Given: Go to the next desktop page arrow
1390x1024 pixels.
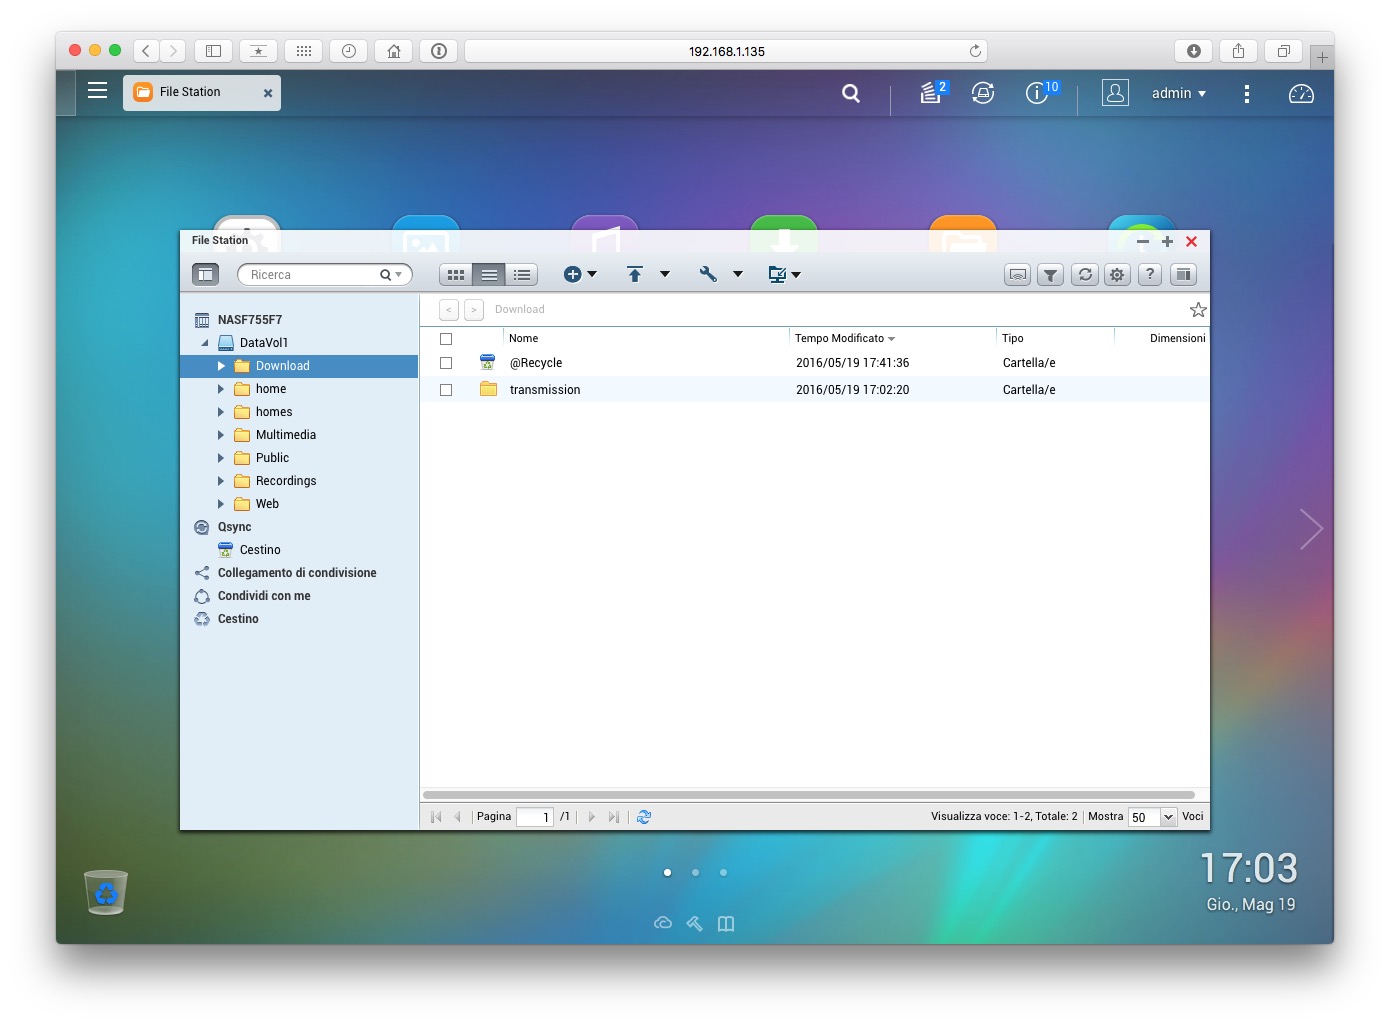Looking at the screenshot, I should (x=1311, y=529).
